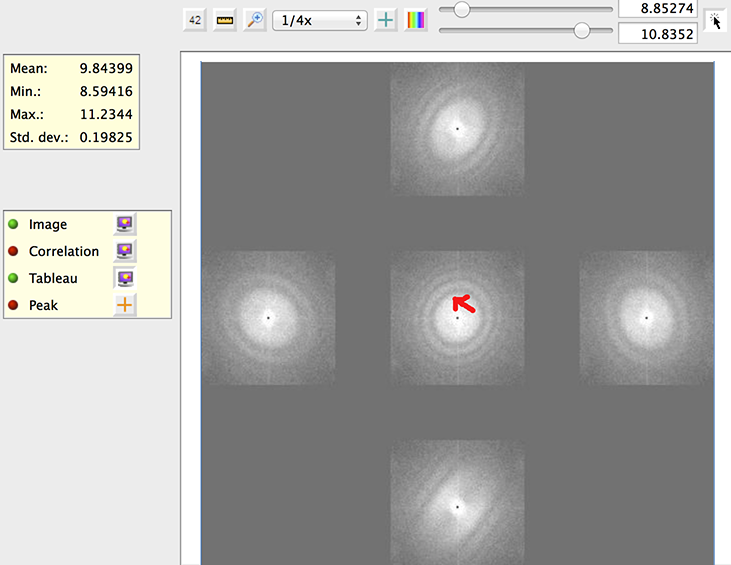
Task: Click the display icon next to Image
Action: click(125, 224)
